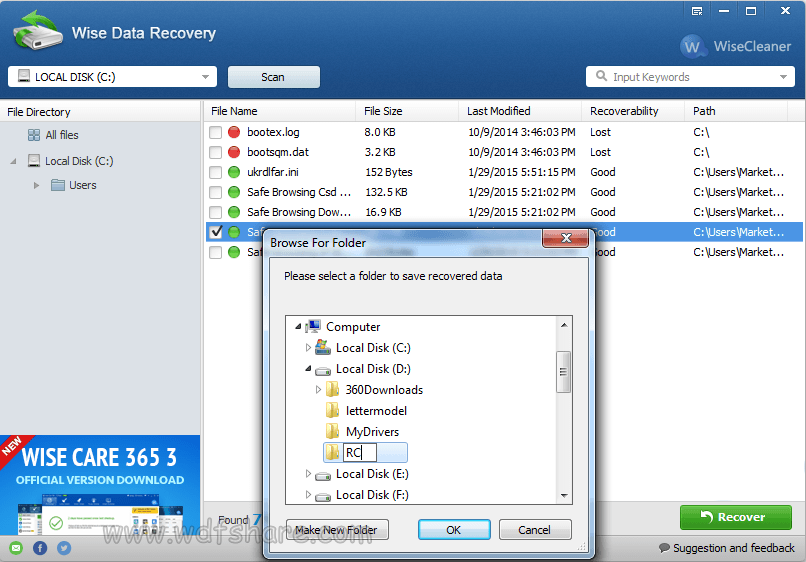The image size is (806, 562).
Task: Click the green status dot of Safe Browsing Csd
Action: pos(234,192)
